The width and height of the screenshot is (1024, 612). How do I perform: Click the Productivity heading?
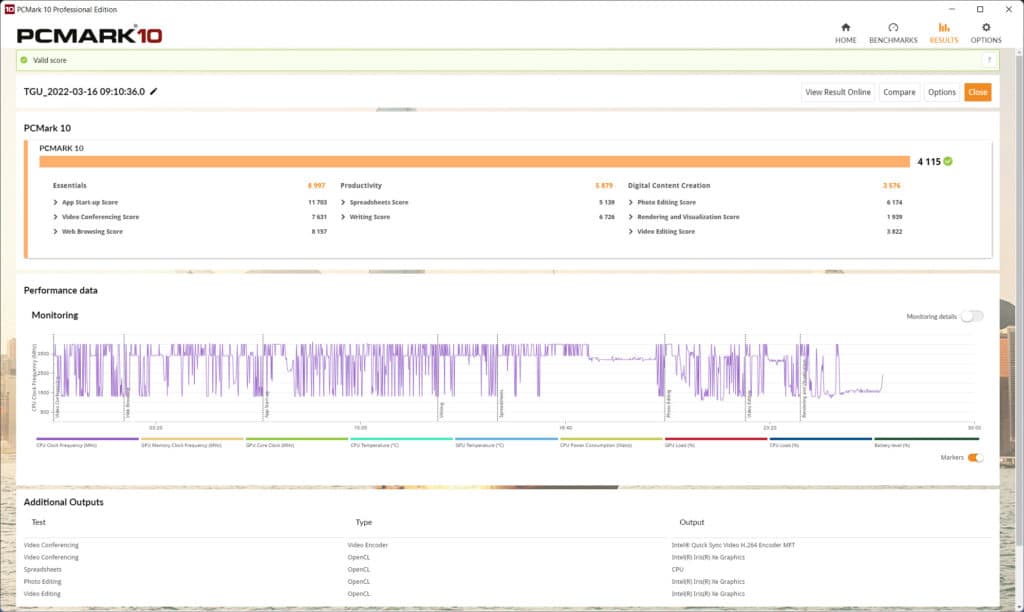tap(360, 185)
